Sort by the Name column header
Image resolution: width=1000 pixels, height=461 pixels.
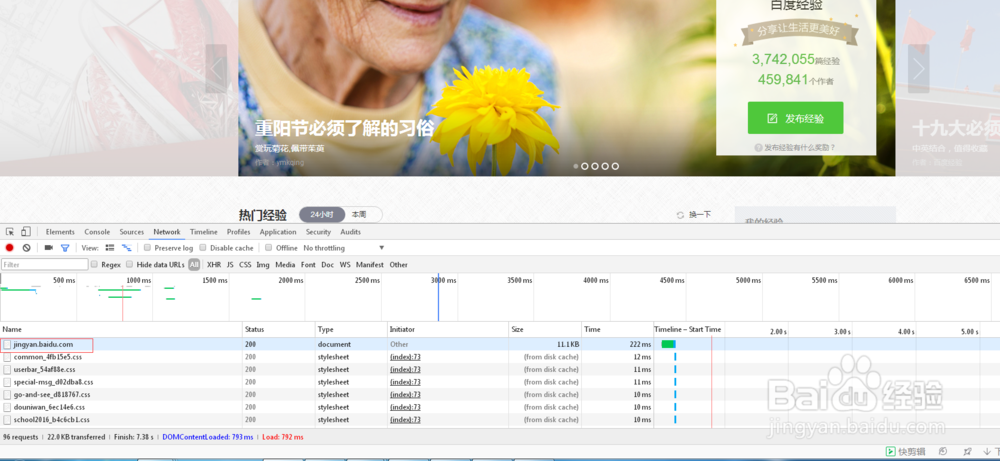click(x=121, y=330)
